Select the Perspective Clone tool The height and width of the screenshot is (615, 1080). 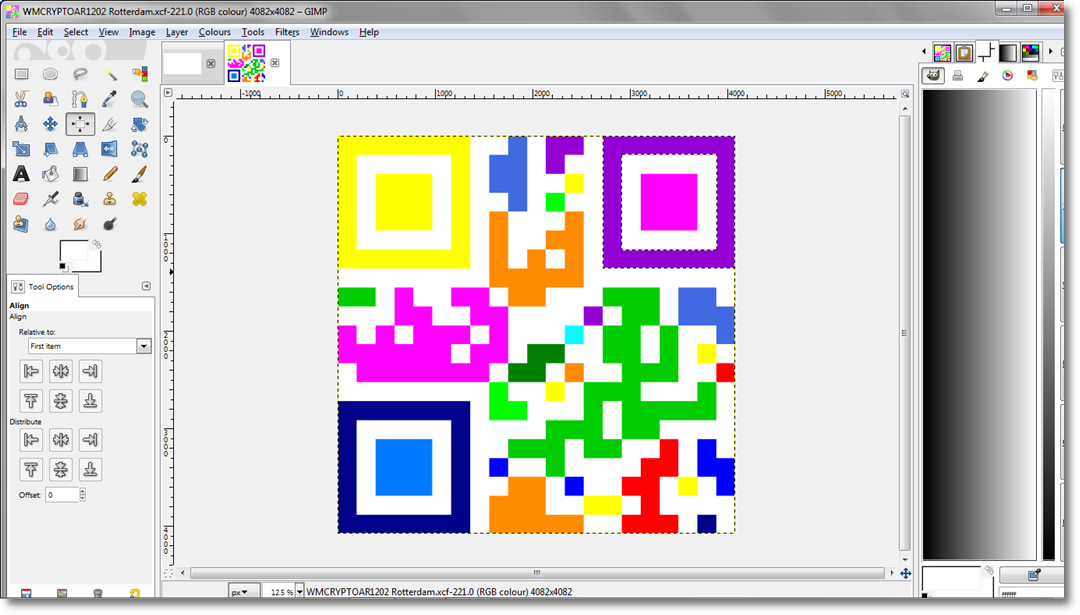(x=21, y=224)
